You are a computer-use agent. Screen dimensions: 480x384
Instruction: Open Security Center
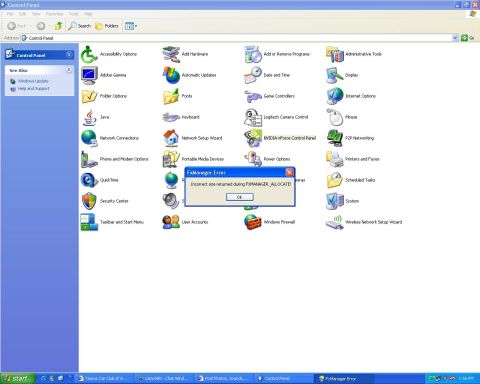(105, 201)
